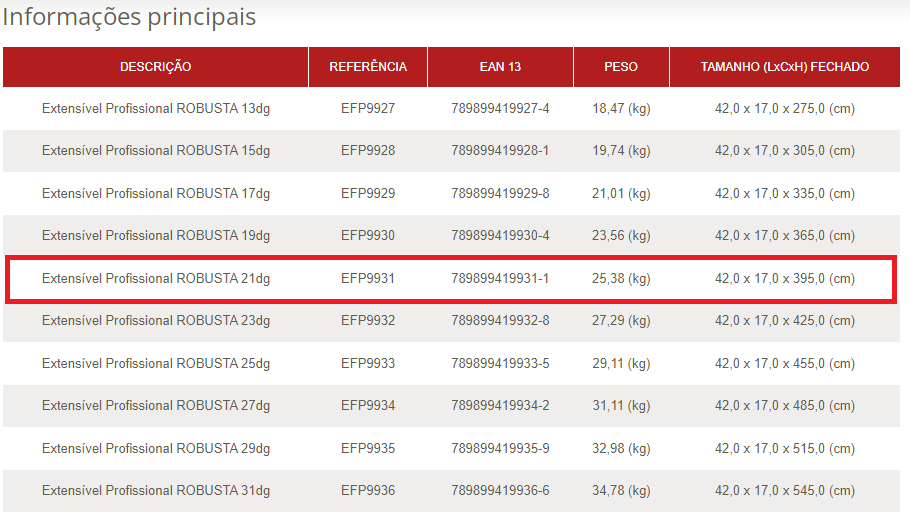Click the EAN 13 column header
Image resolution: width=910 pixels, height=522 pixels.
(x=500, y=67)
